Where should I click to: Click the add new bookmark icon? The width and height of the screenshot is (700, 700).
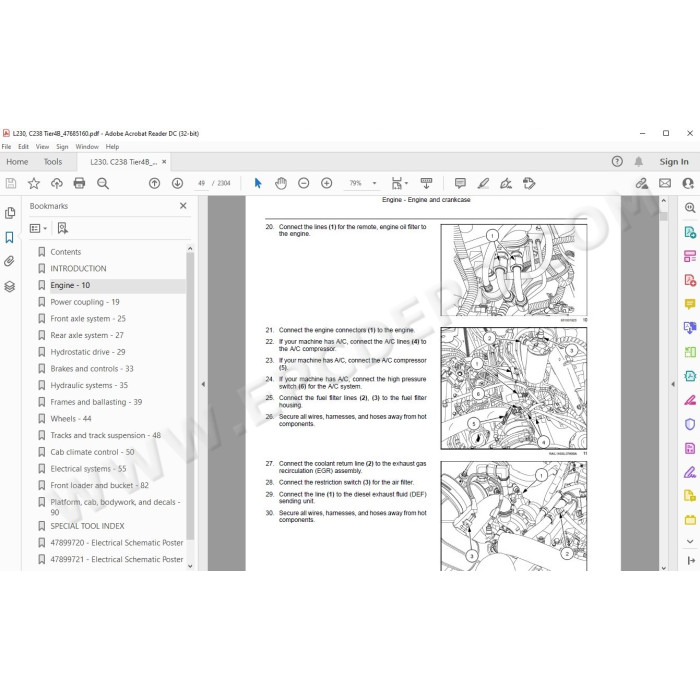(62, 228)
